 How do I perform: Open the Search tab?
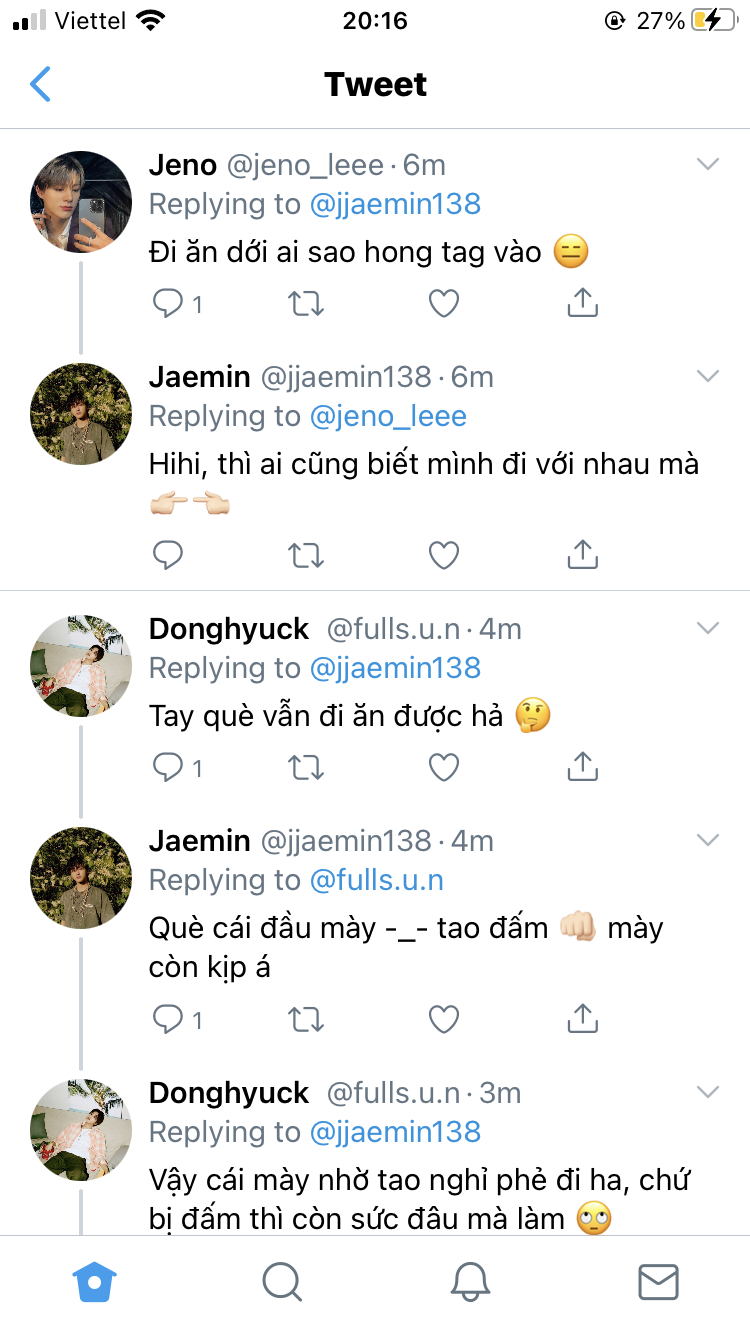(x=282, y=1280)
